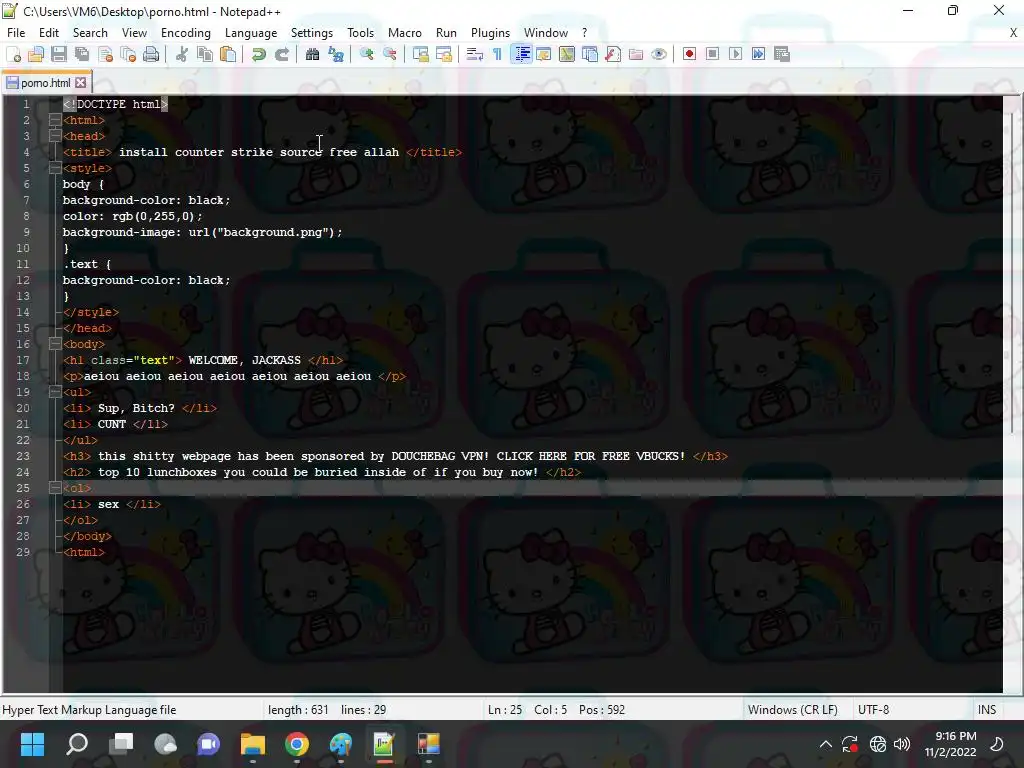Open the Encoding menu
Screen dimensions: 1024x768
click(185, 33)
